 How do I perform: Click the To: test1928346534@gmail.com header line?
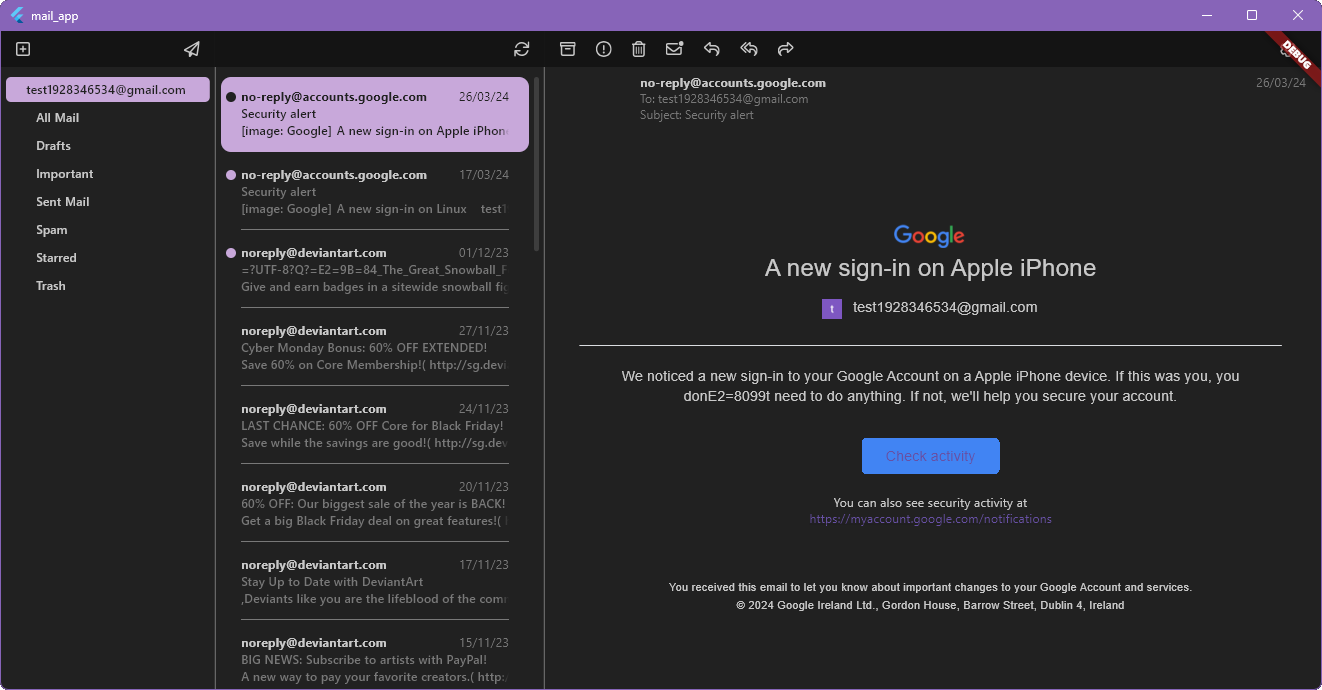point(724,99)
